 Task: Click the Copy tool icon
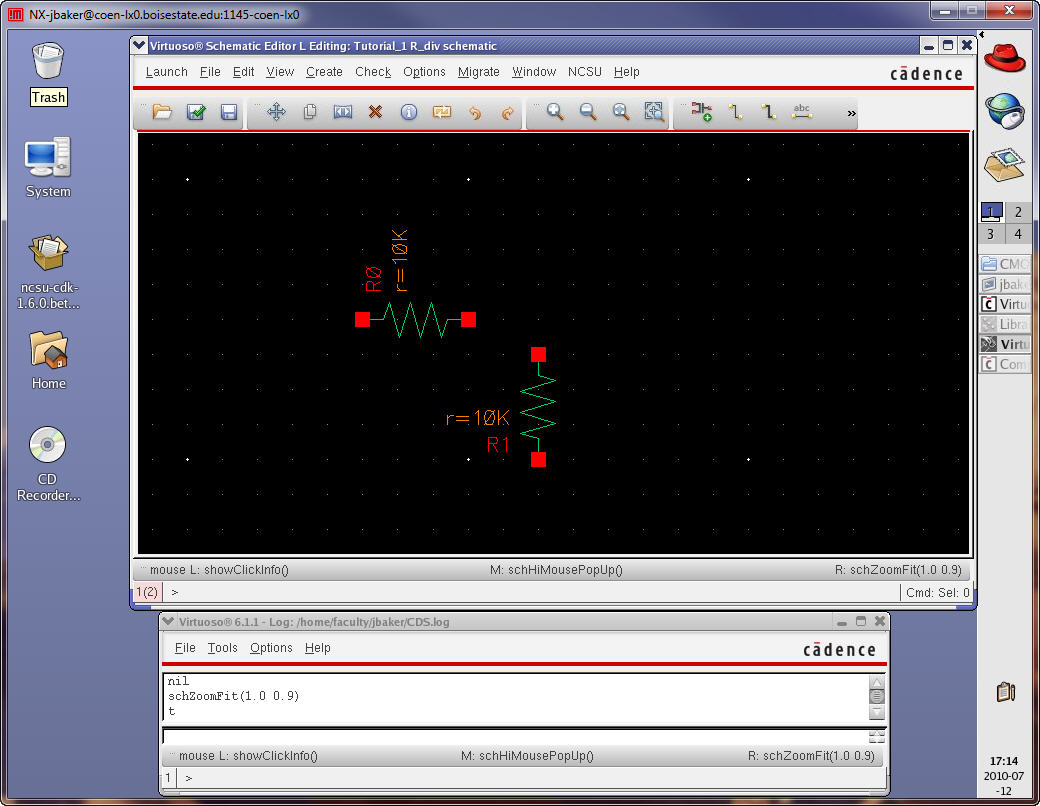[x=310, y=113]
